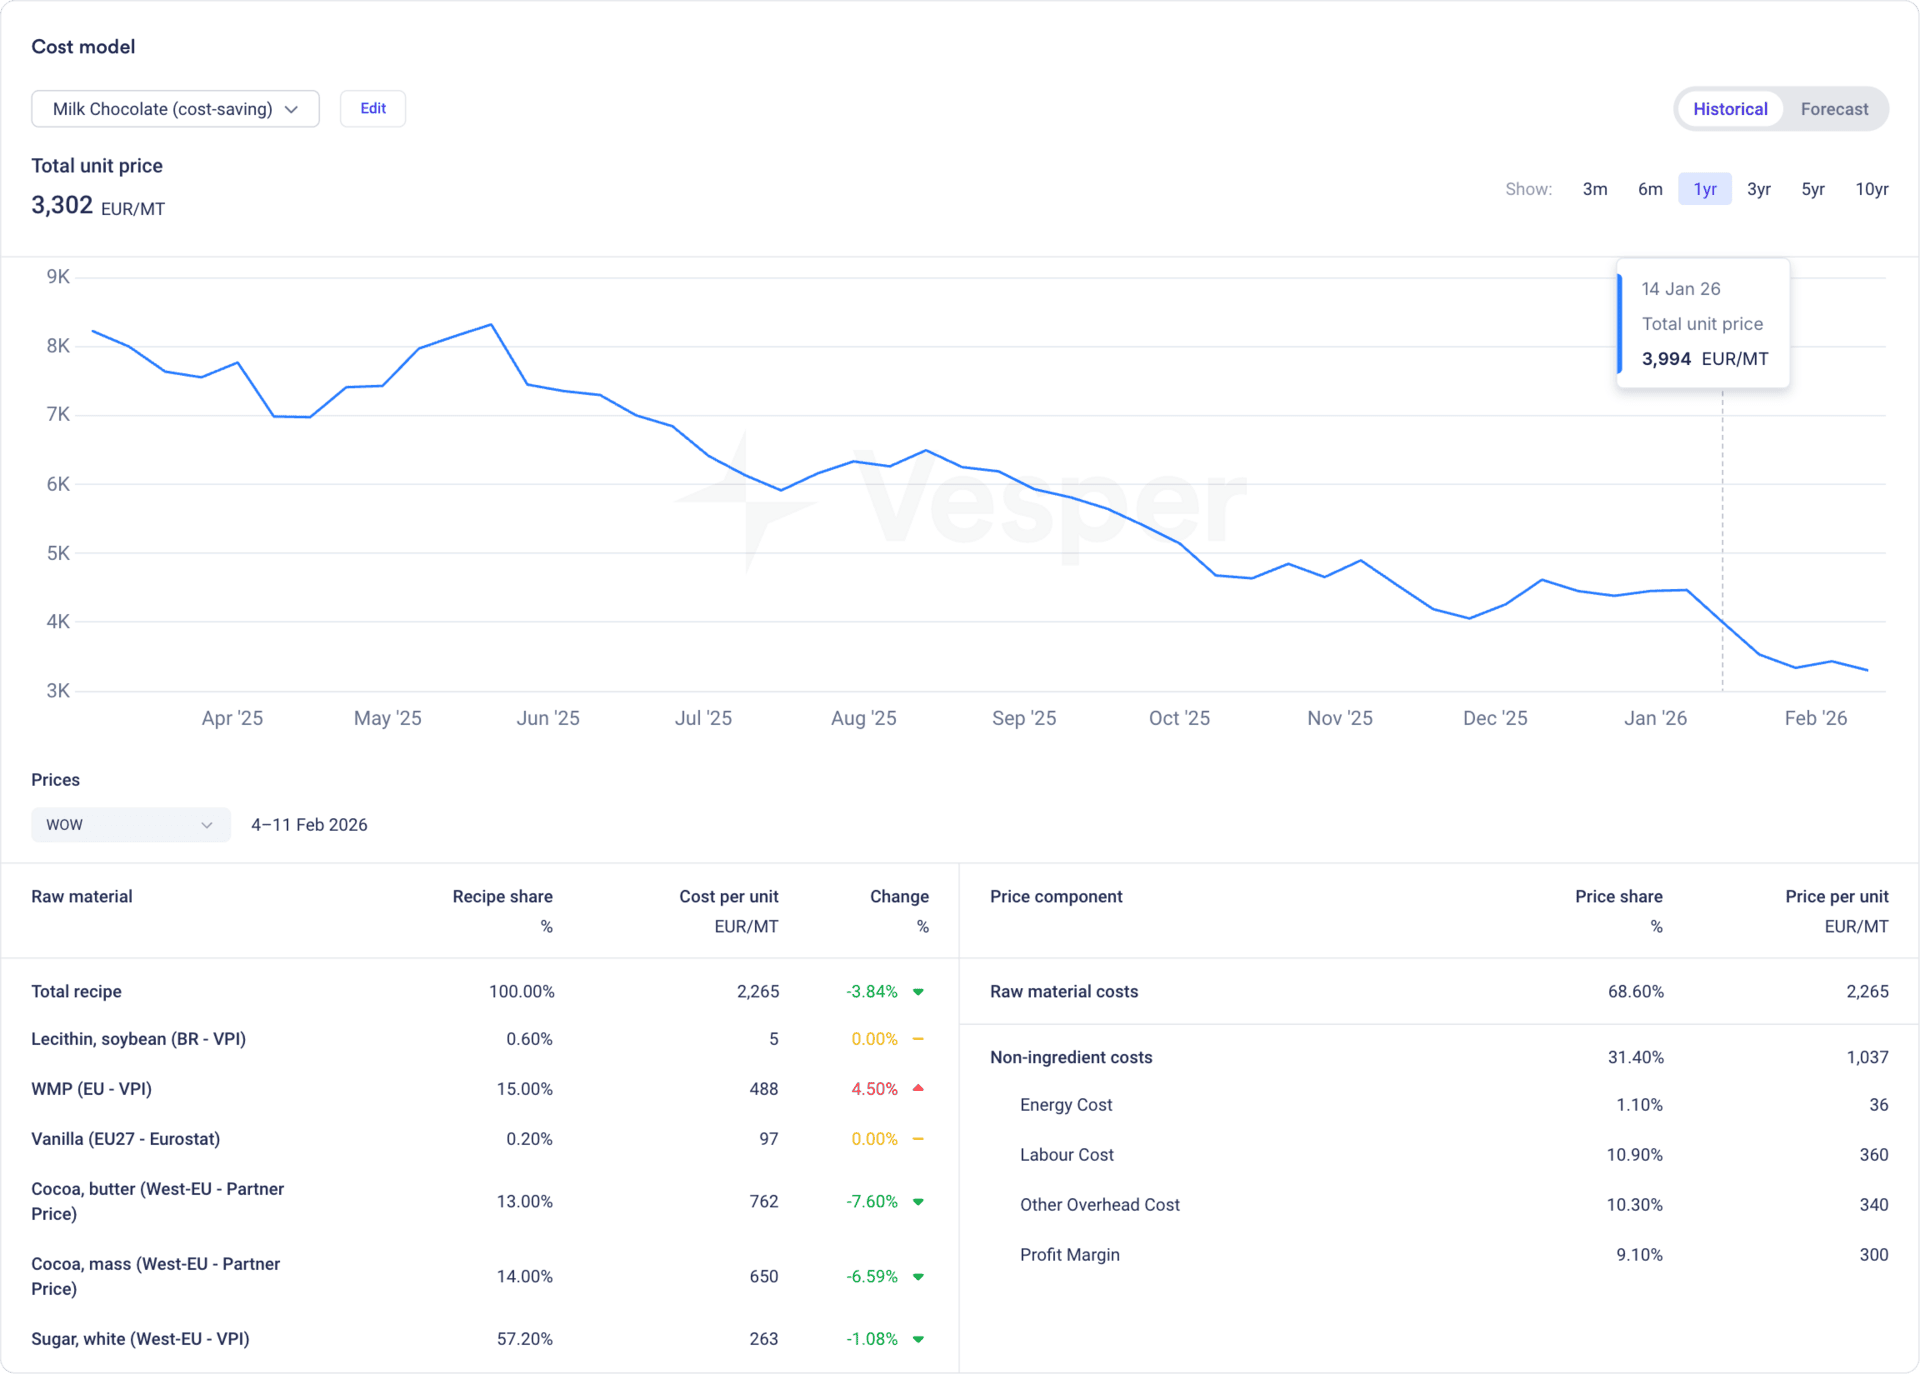Open the WOW prices period dropdown
Viewport: 1920px width, 1374px height.
tap(130, 825)
